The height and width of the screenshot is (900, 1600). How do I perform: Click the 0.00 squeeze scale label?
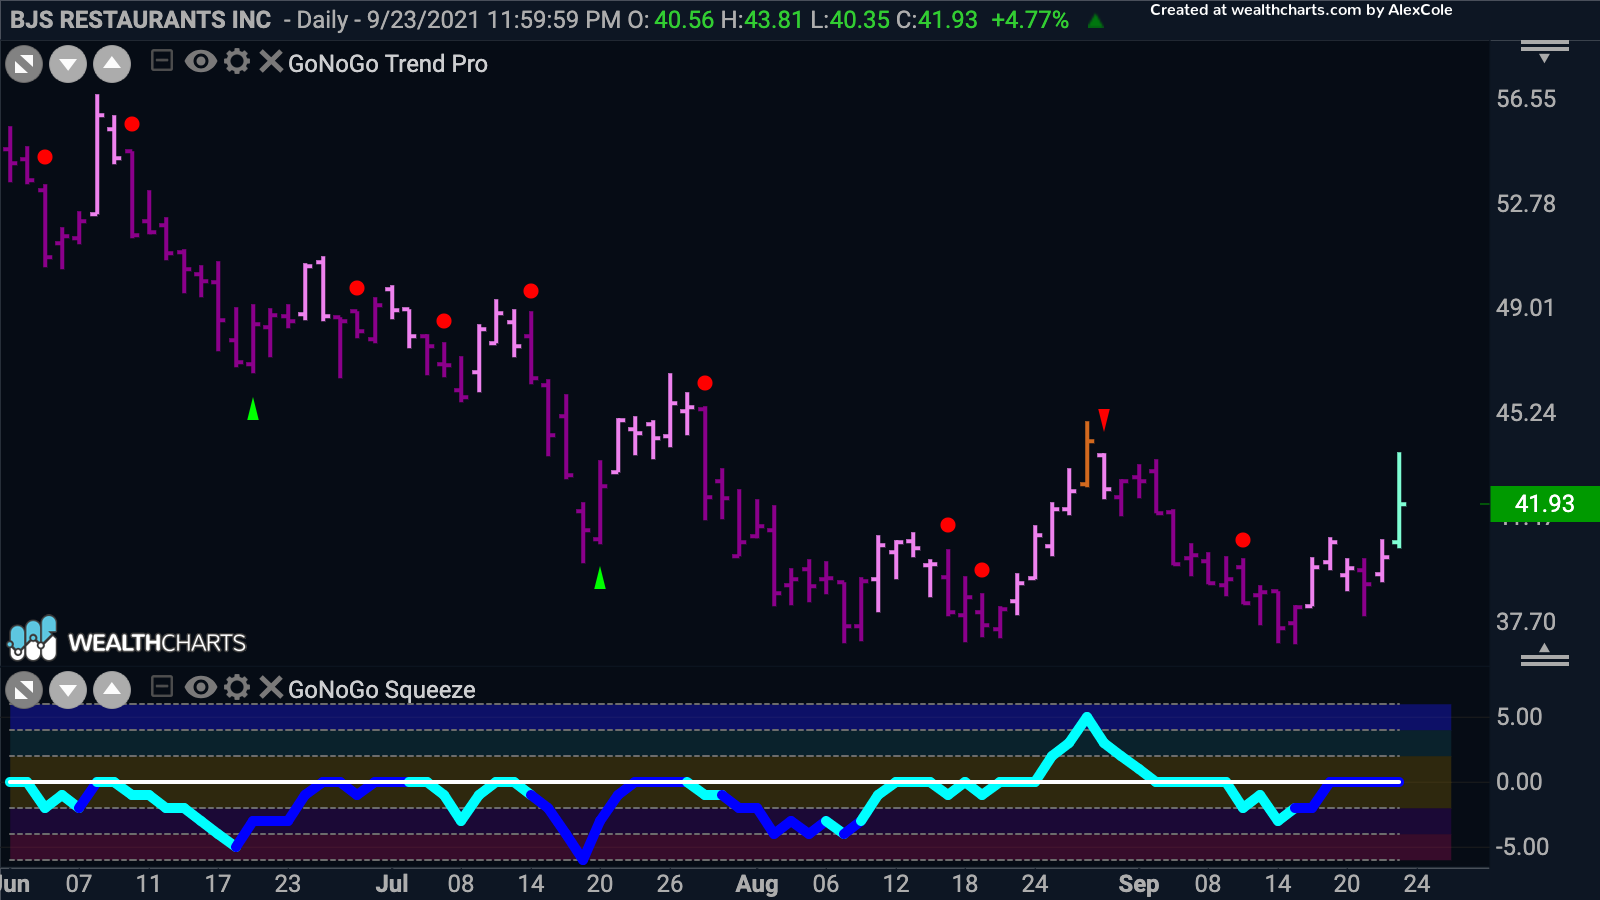click(x=1519, y=782)
